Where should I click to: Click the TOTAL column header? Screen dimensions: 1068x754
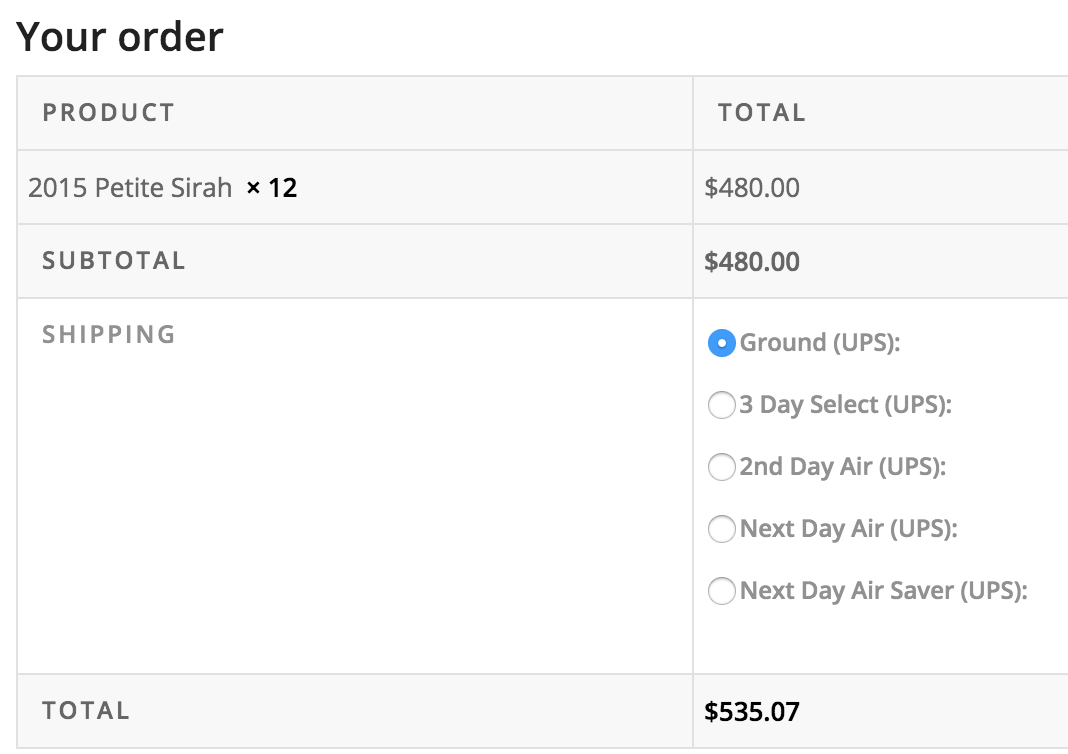761,112
